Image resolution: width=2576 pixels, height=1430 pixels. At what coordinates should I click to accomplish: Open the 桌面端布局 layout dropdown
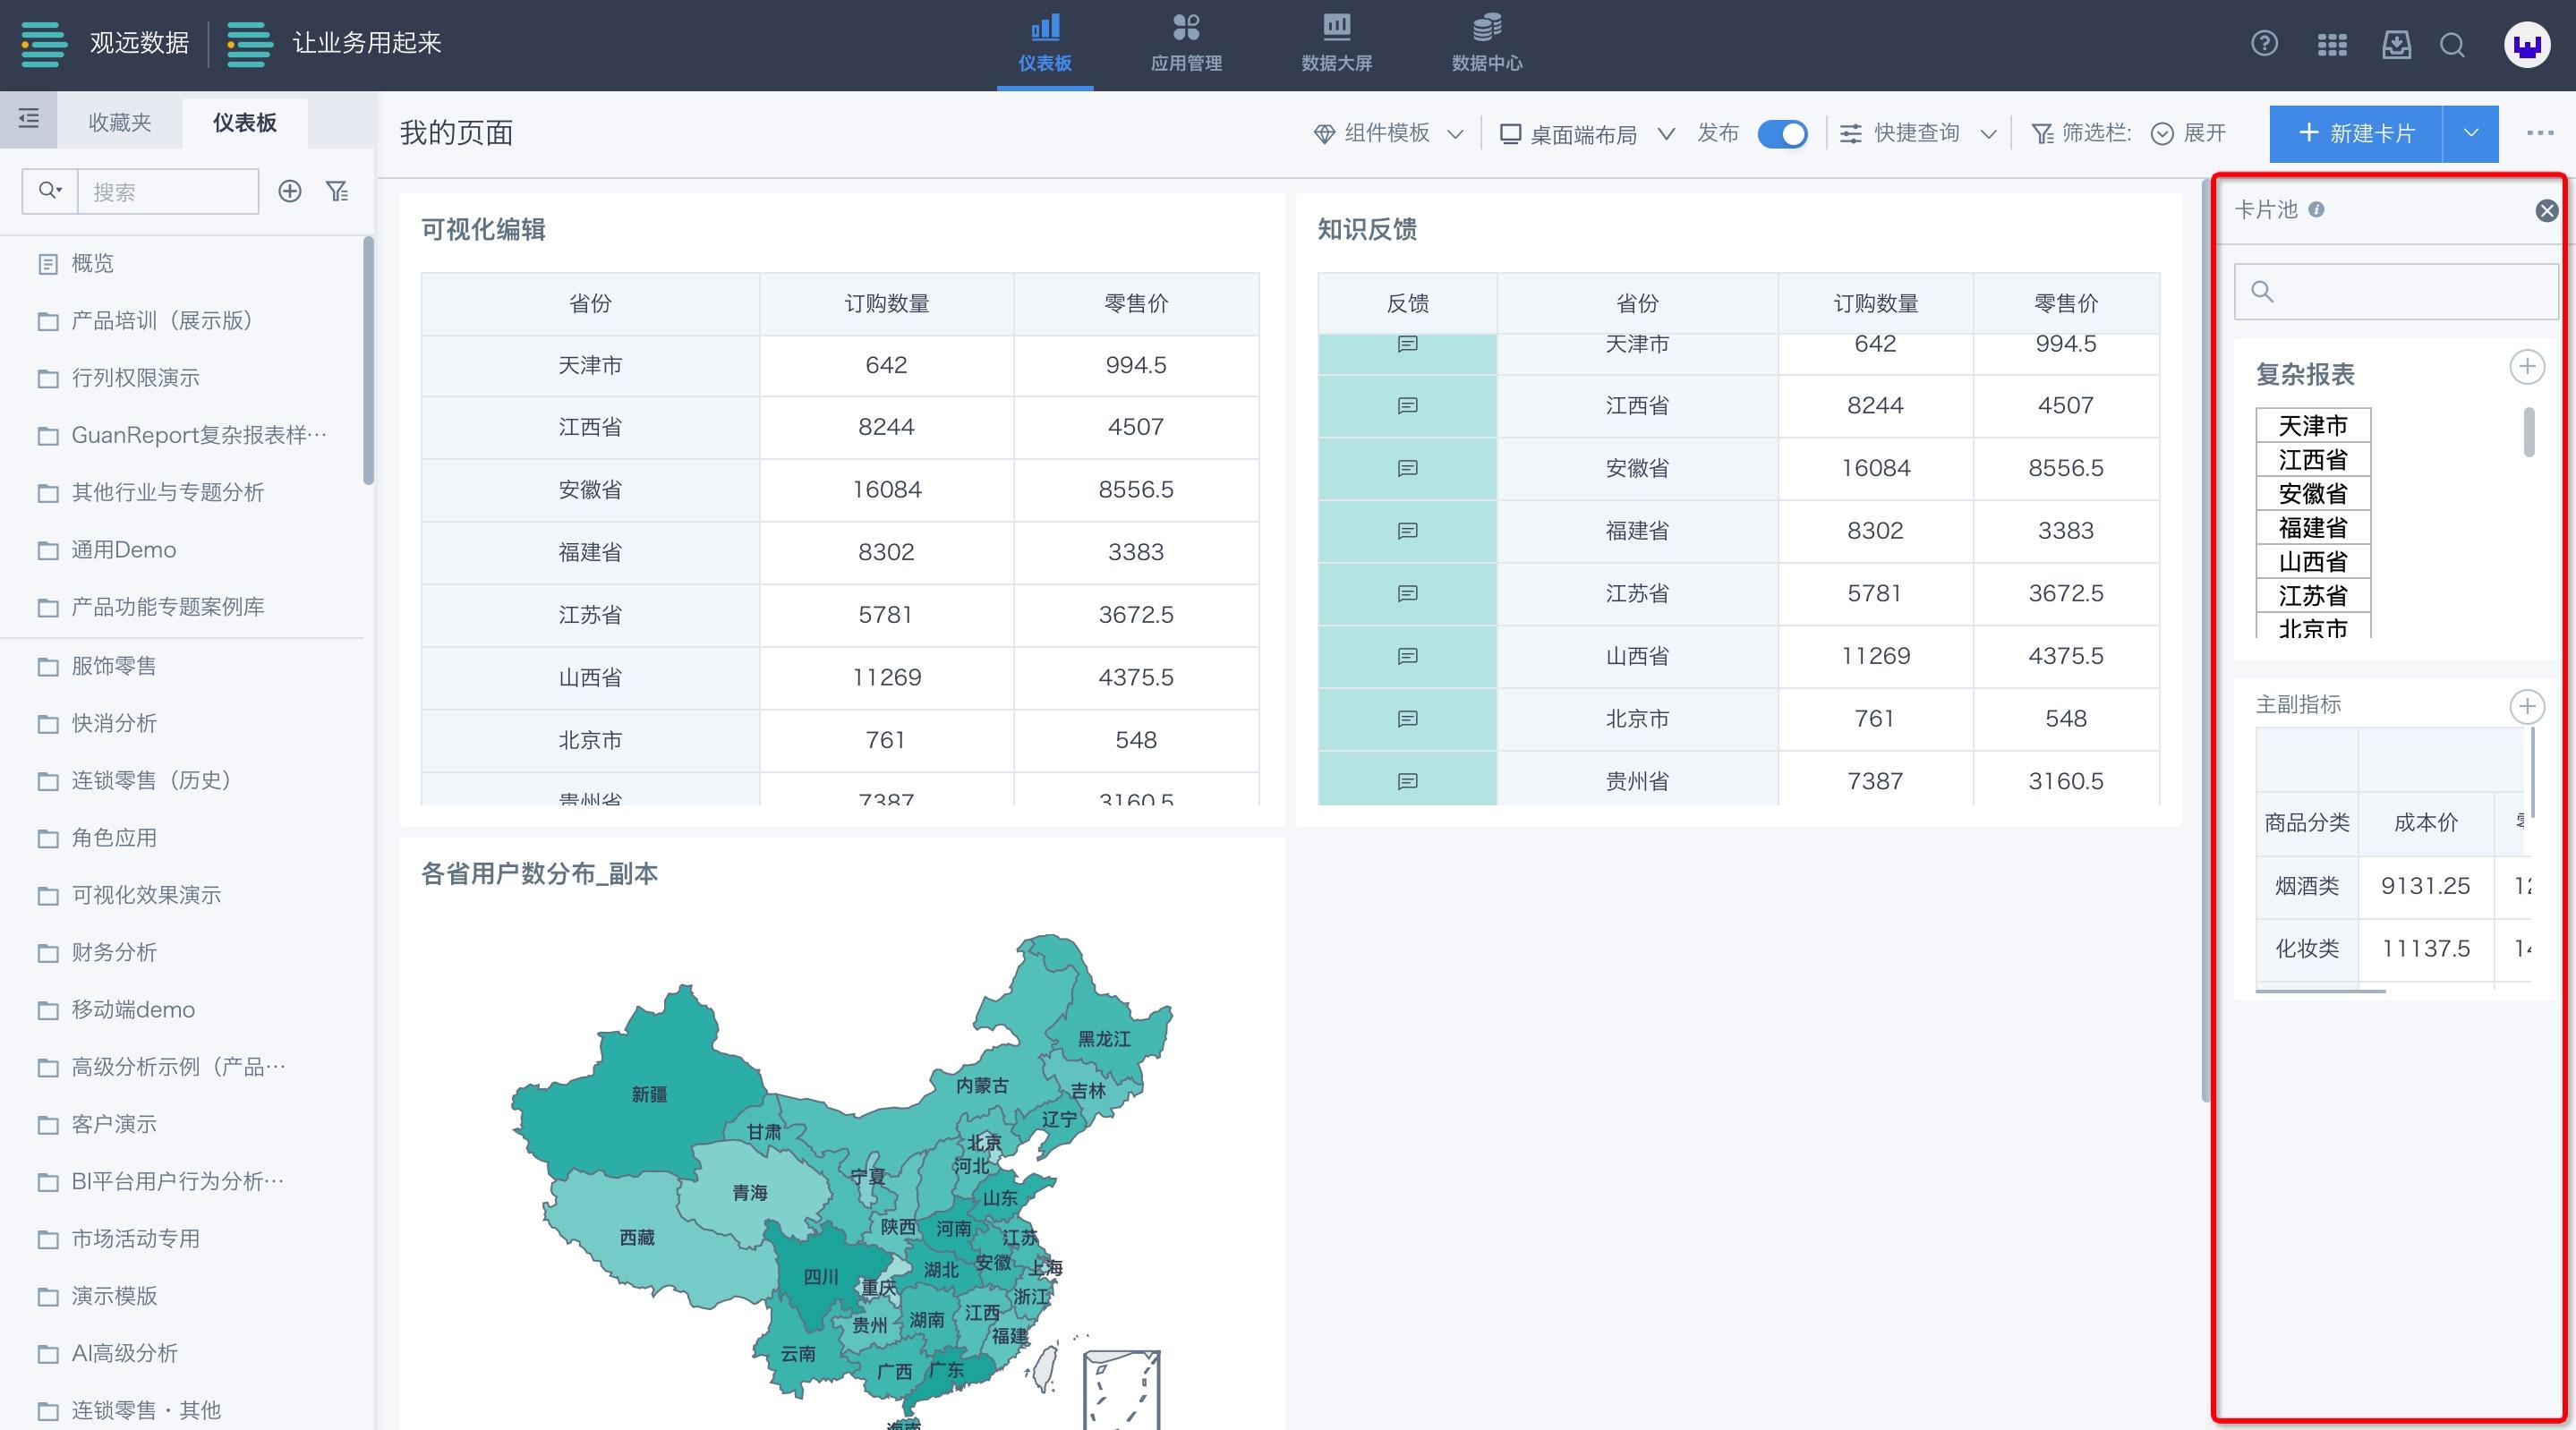click(x=1587, y=133)
